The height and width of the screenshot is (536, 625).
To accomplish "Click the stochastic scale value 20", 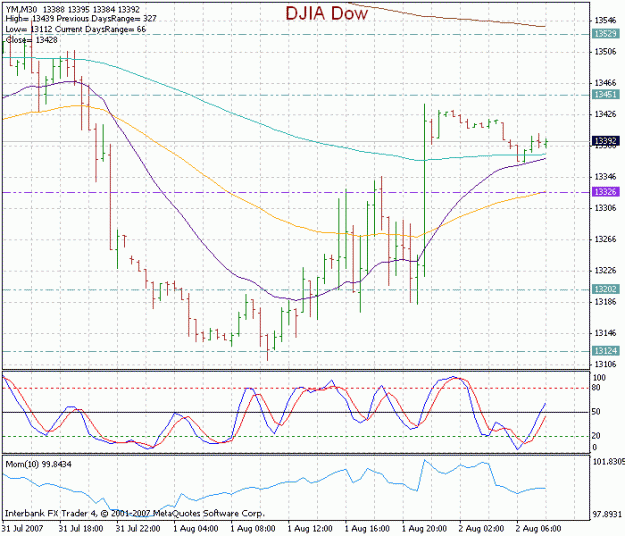I will pos(596,436).
